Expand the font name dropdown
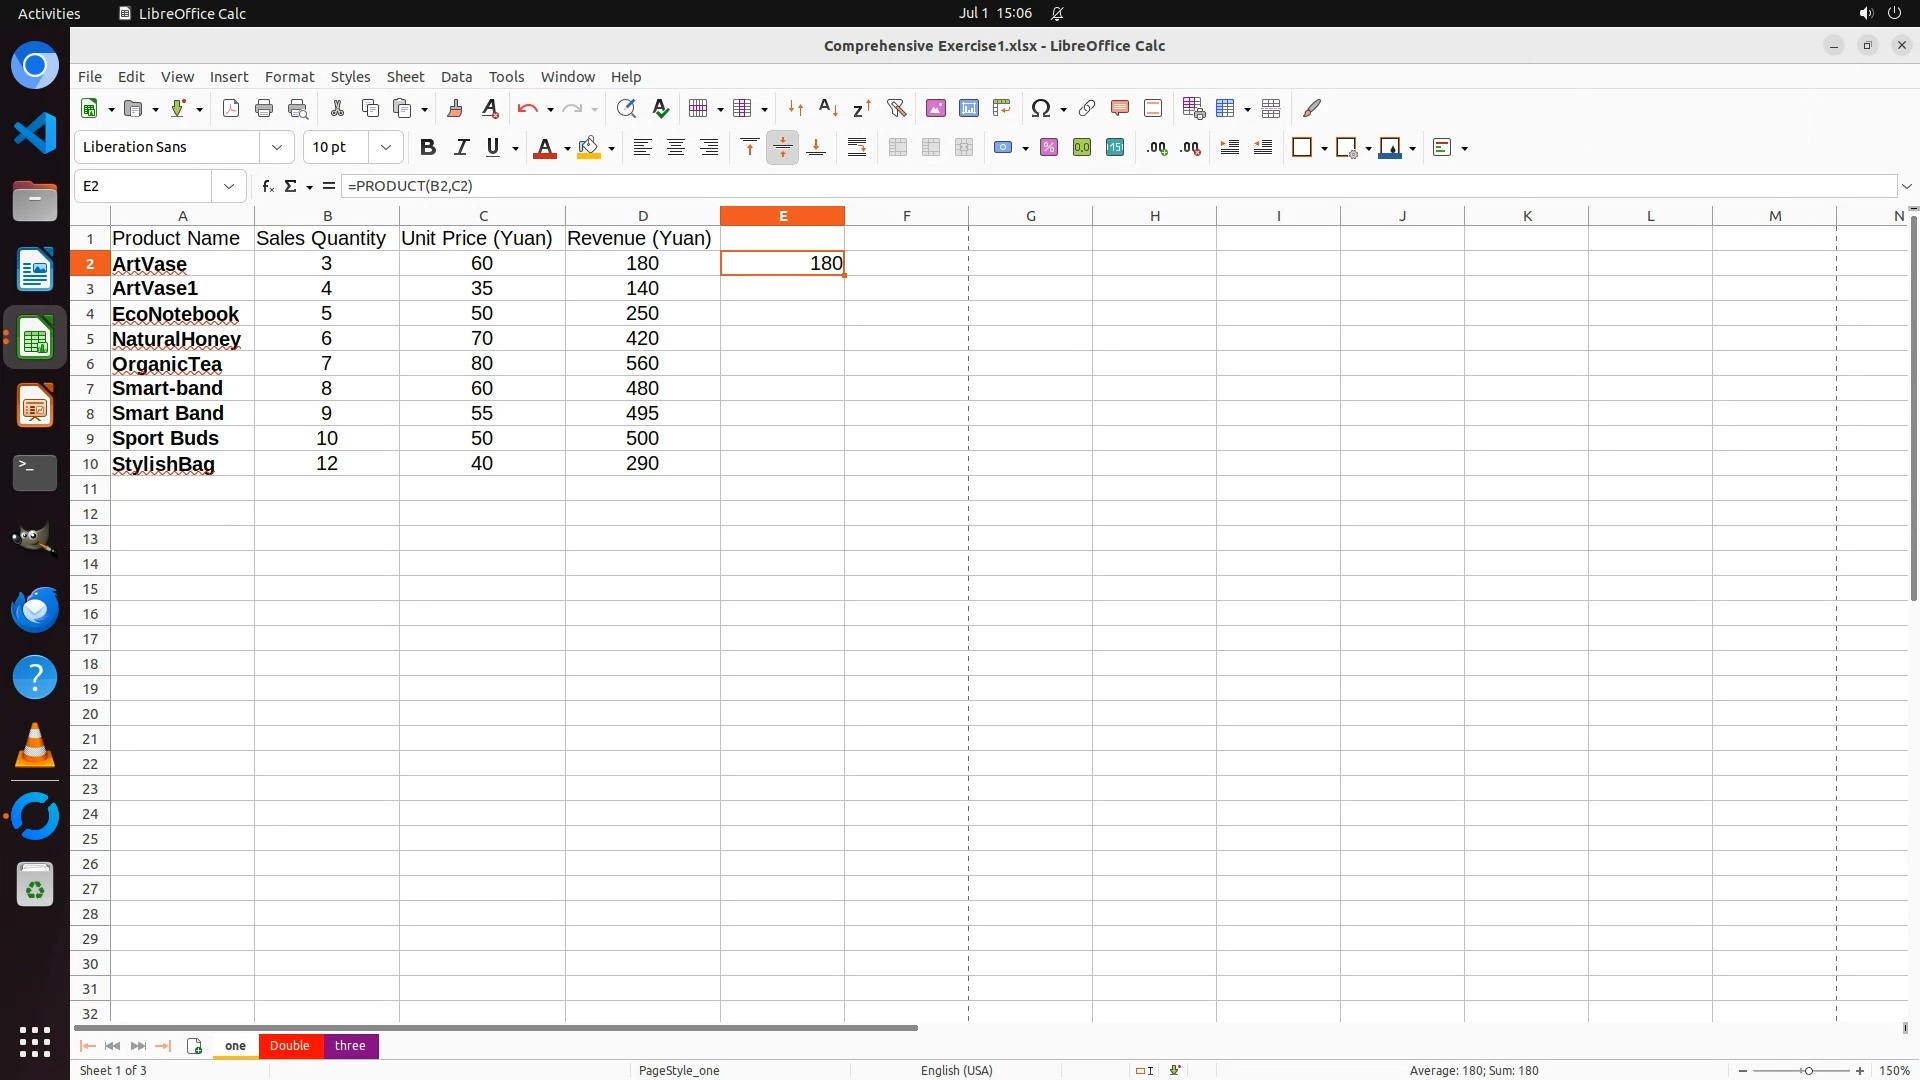 coord(277,147)
